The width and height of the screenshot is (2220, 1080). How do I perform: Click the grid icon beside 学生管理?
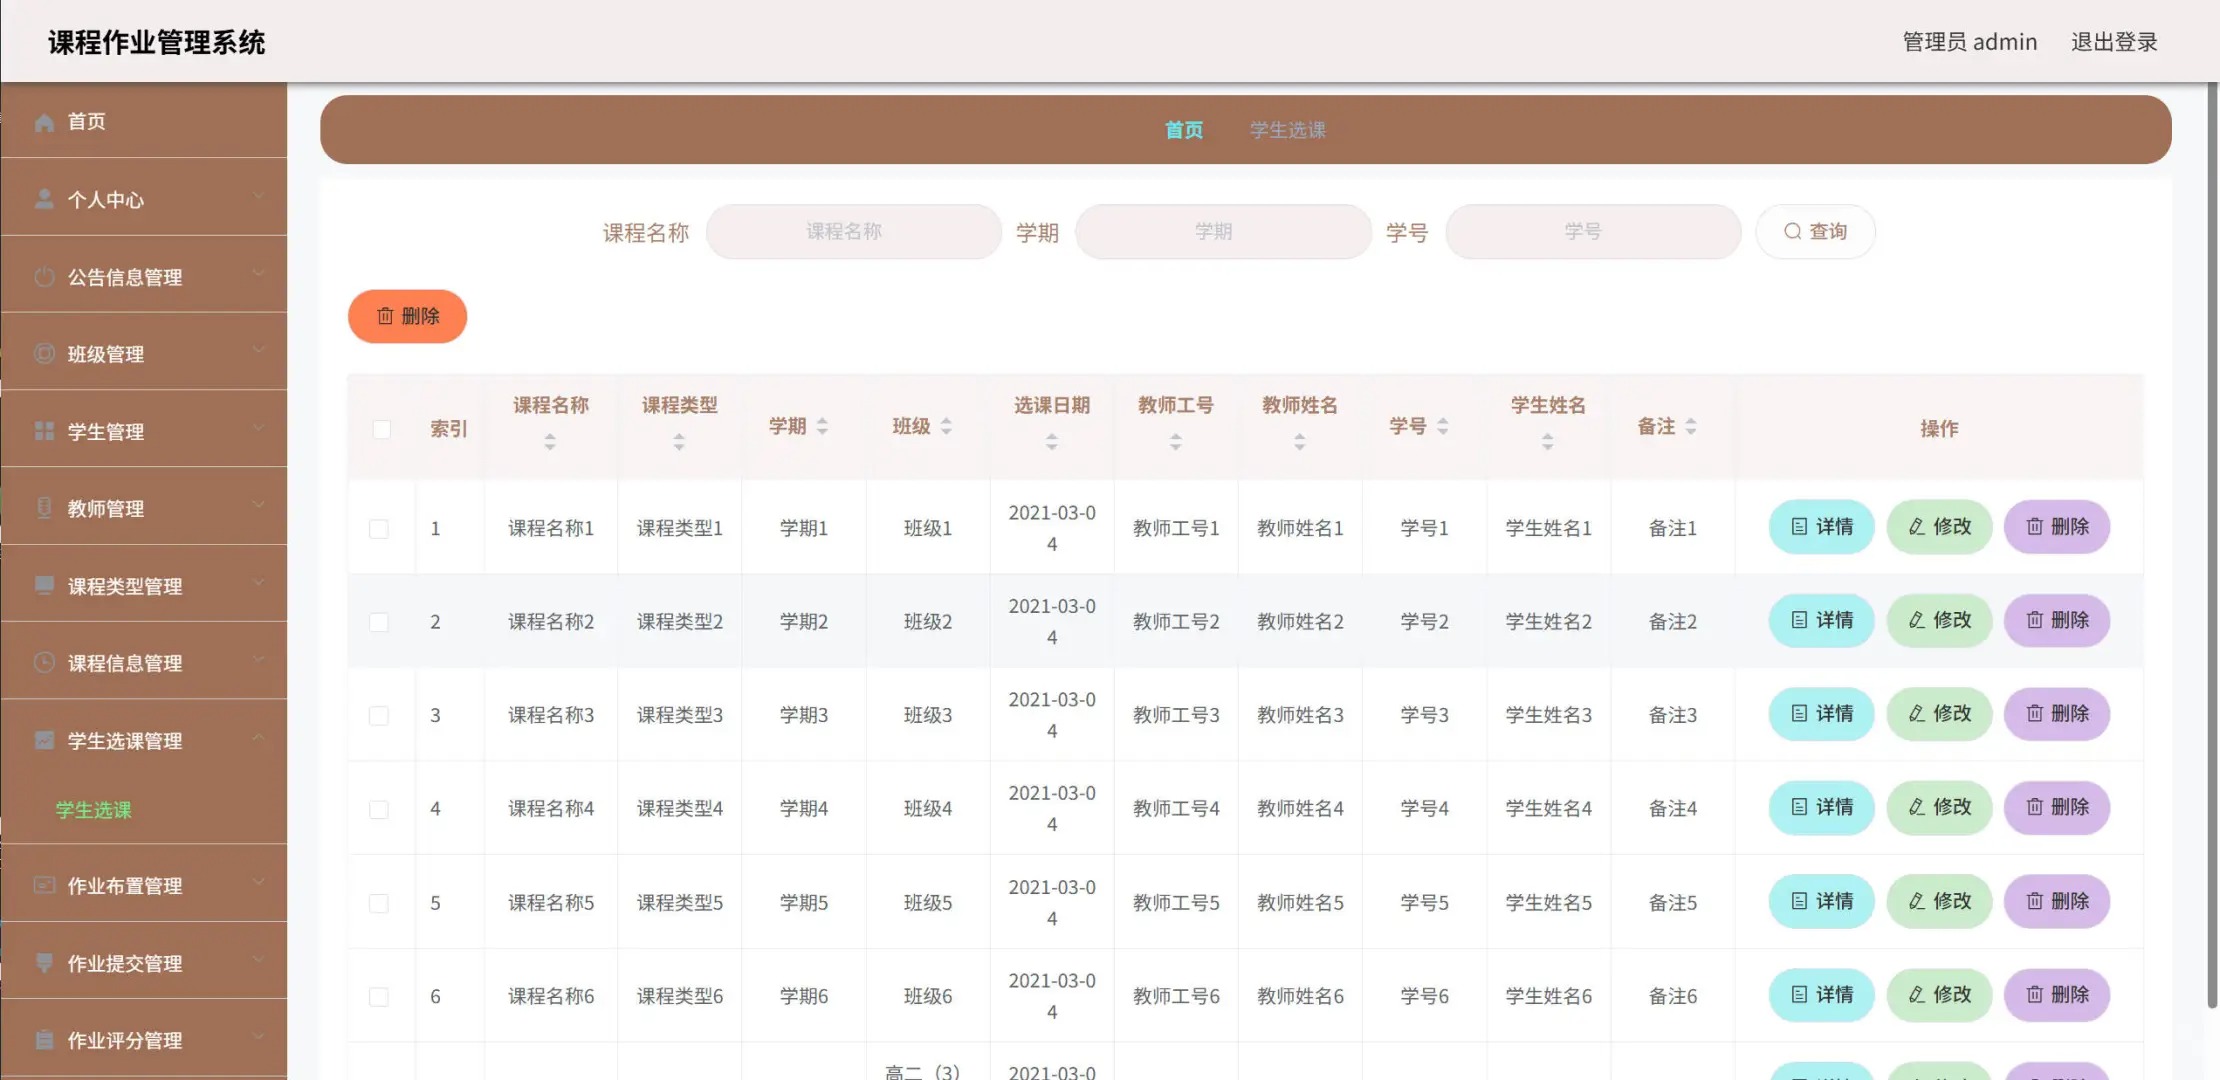44,431
